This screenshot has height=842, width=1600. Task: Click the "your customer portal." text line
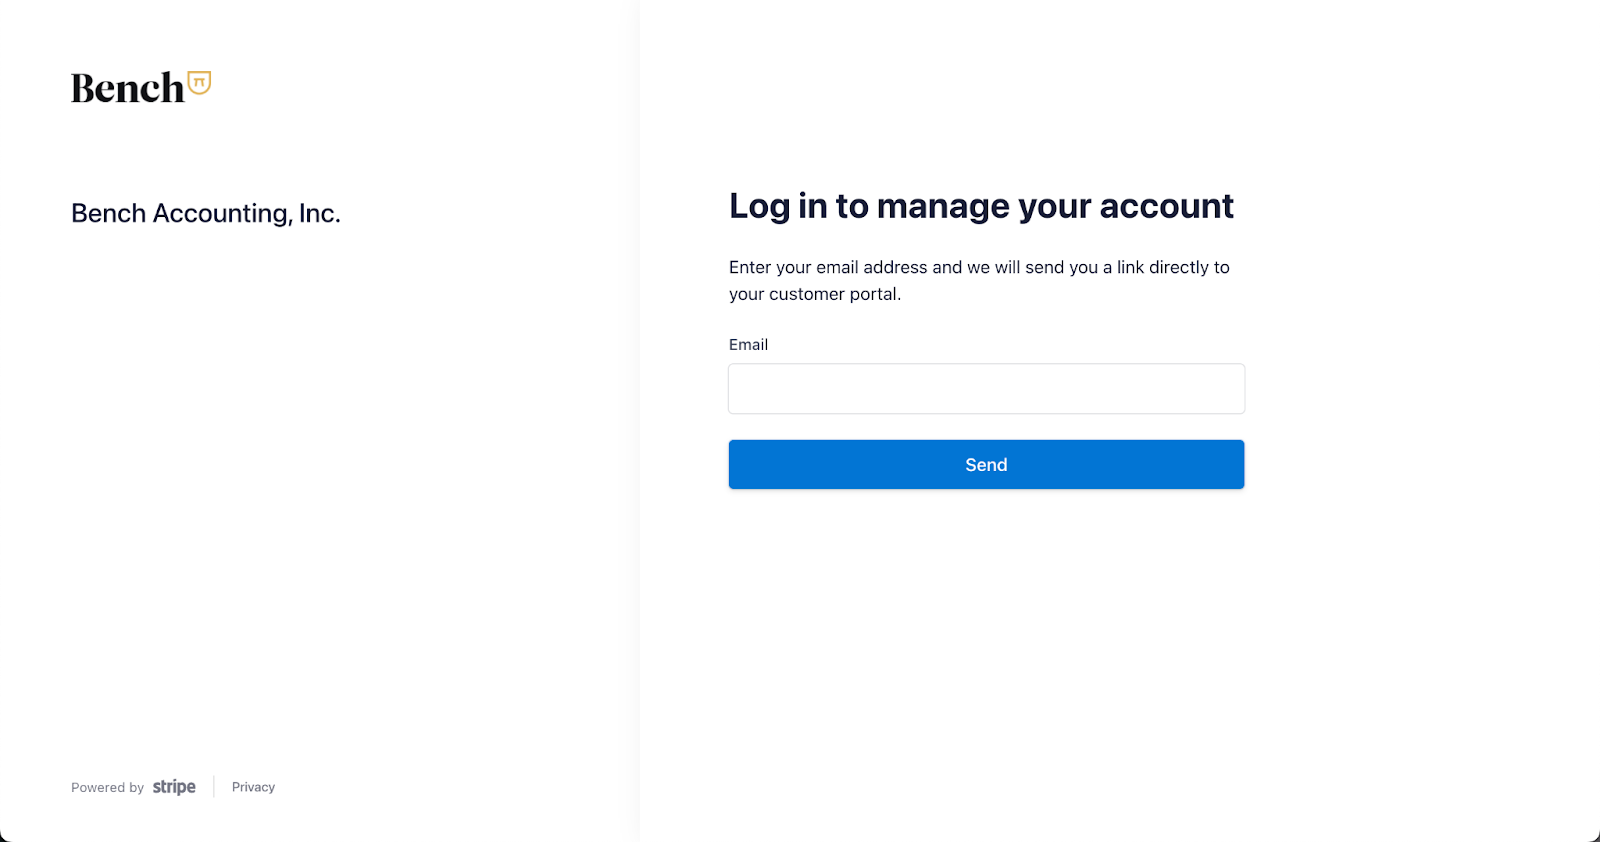(814, 294)
